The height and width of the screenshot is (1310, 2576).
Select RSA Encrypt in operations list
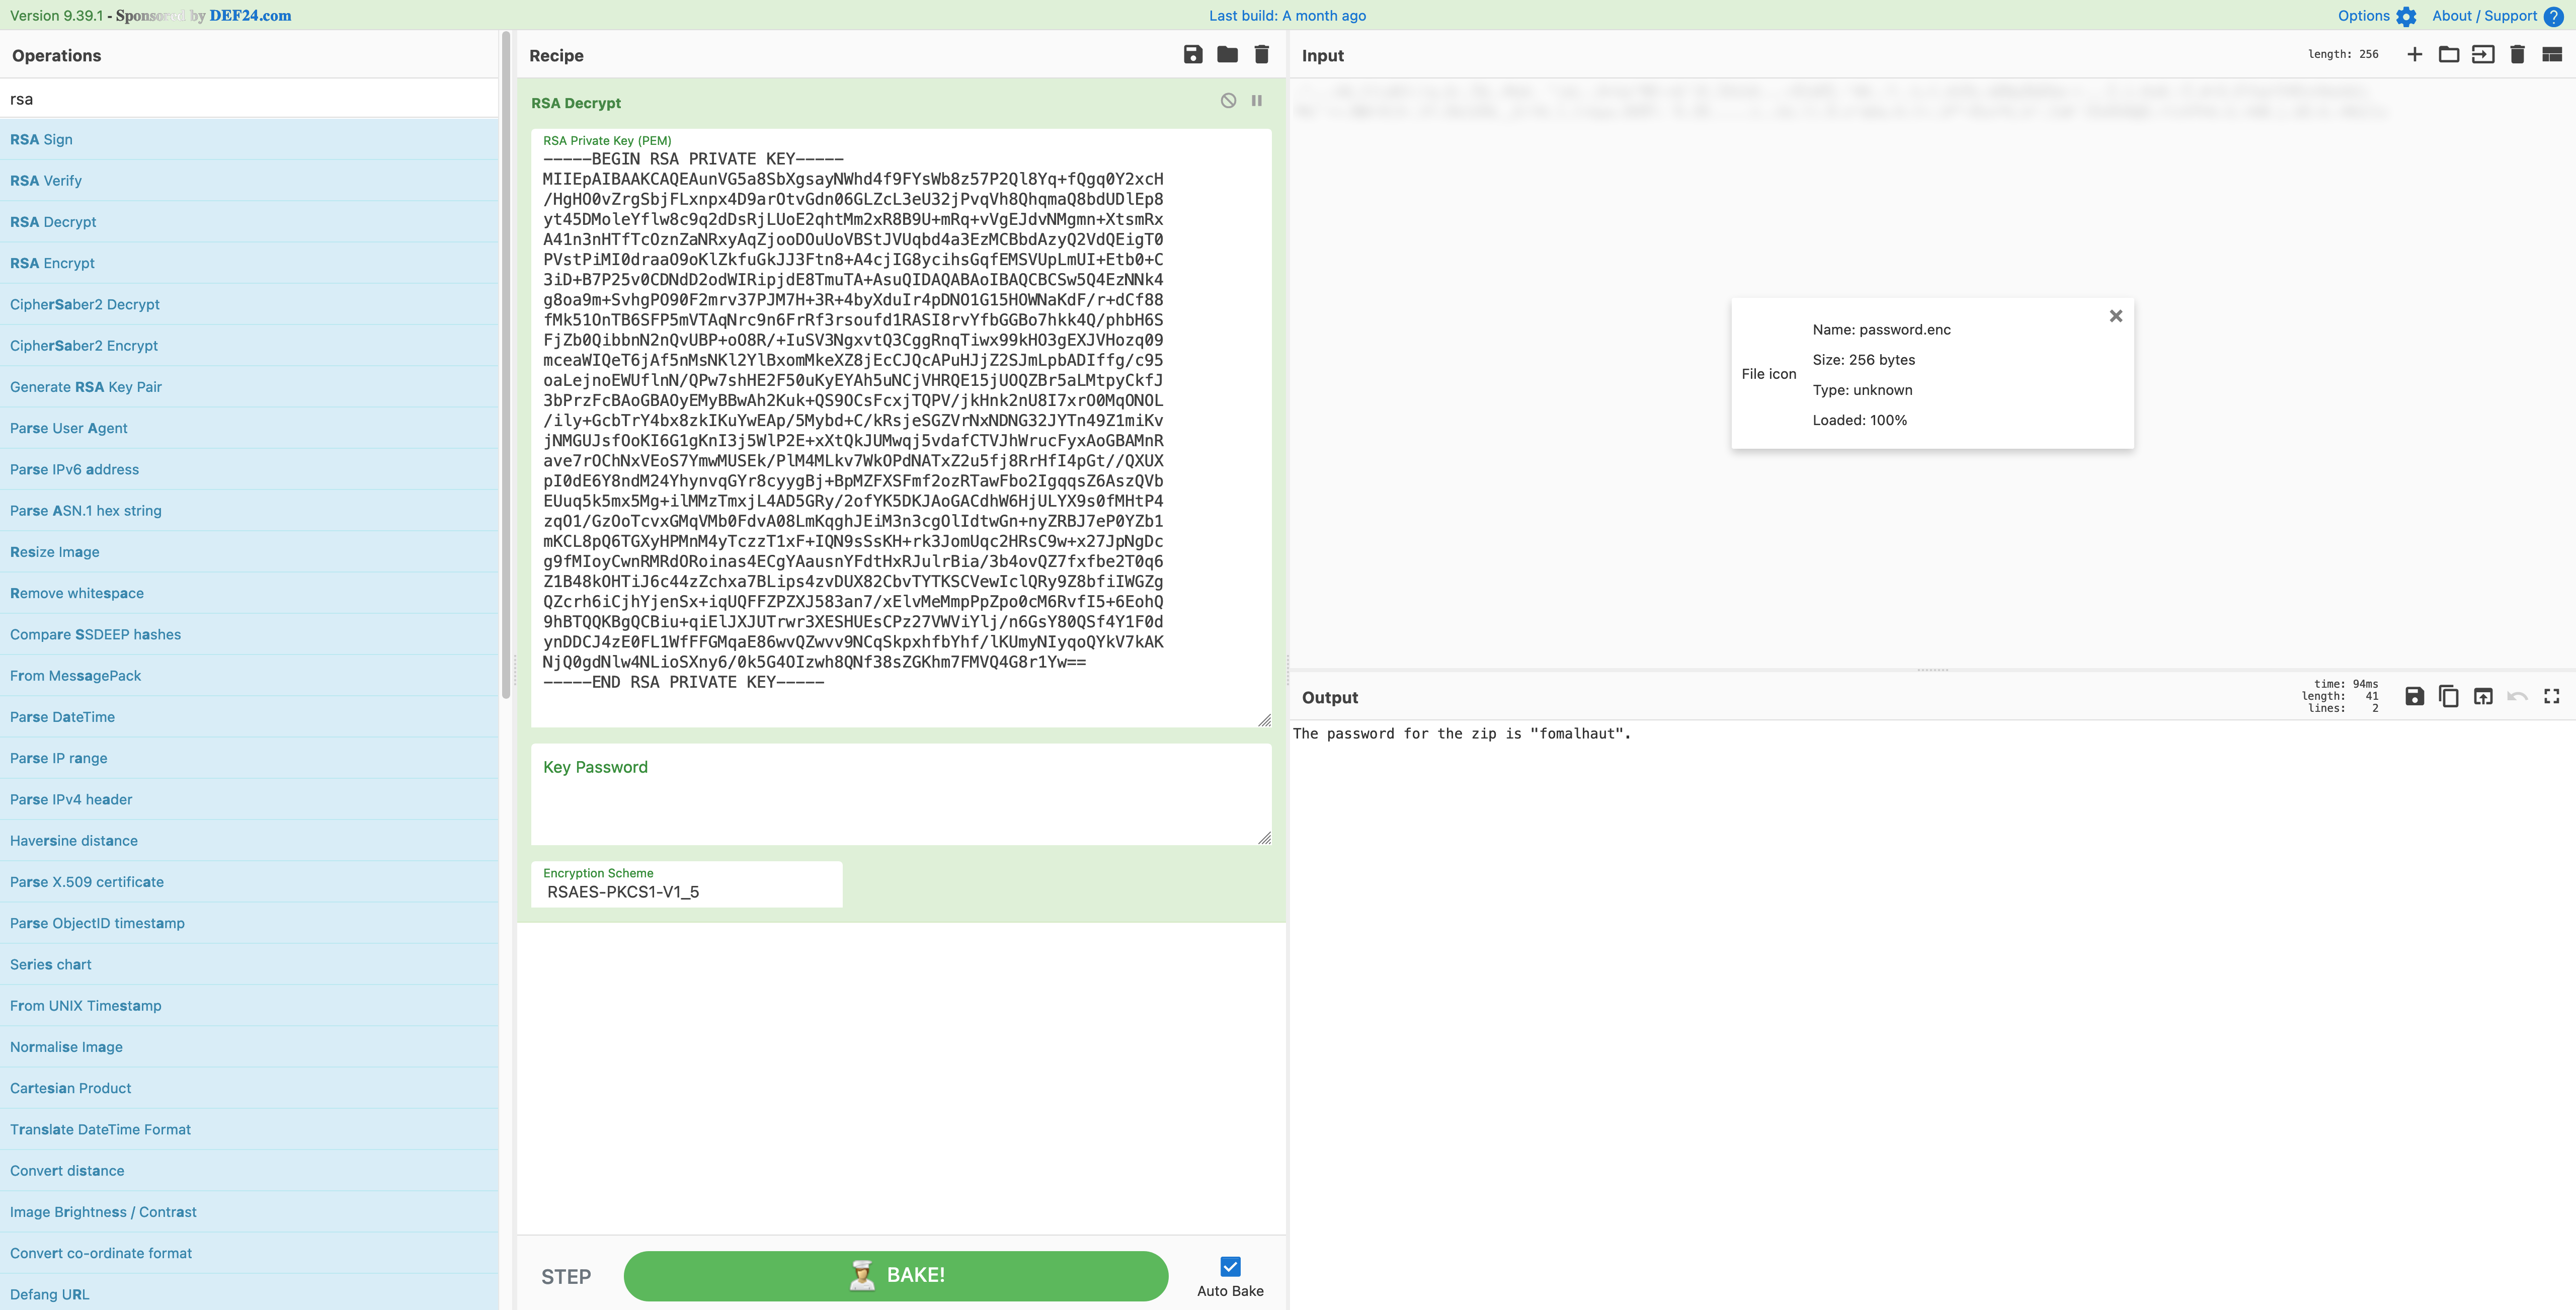click(x=52, y=263)
